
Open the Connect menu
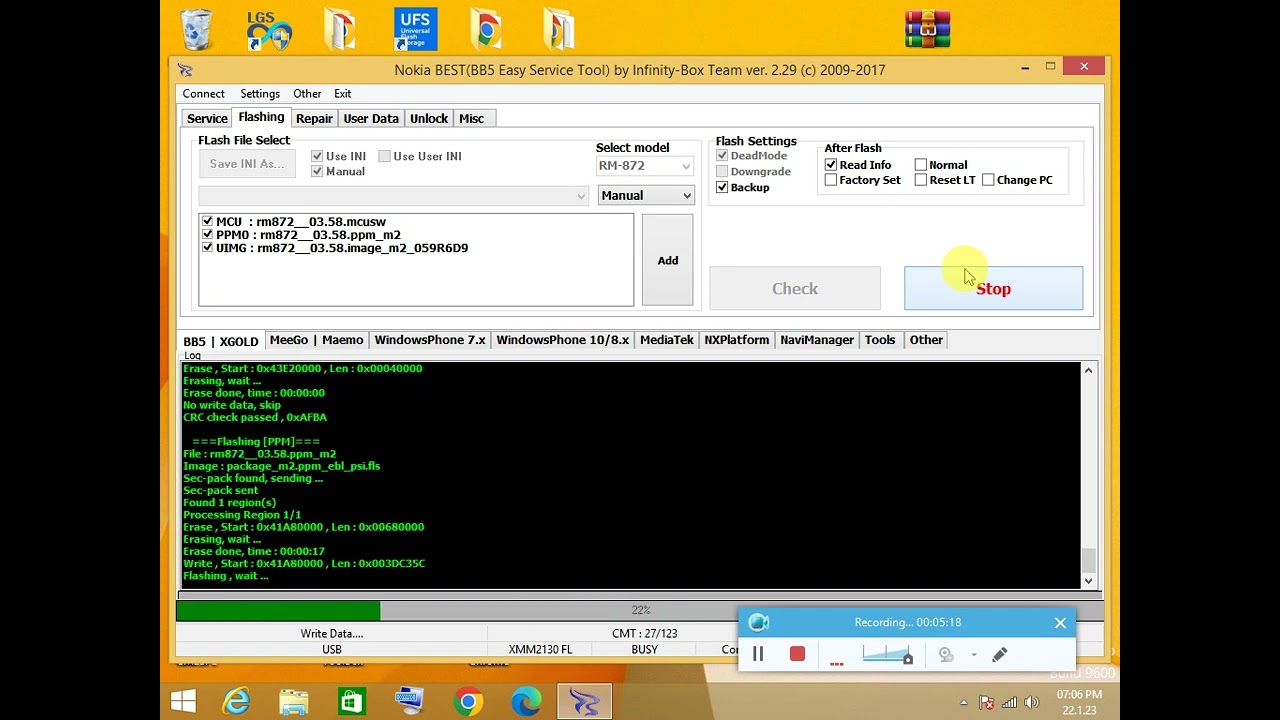tap(203, 94)
